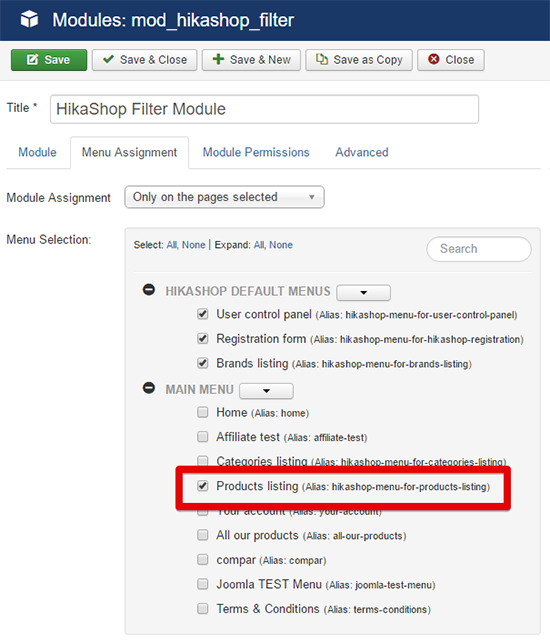The width and height of the screenshot is (550, 643).
Task: Enable the Terms & Conditions checkbox
Action: coord(203,608)
